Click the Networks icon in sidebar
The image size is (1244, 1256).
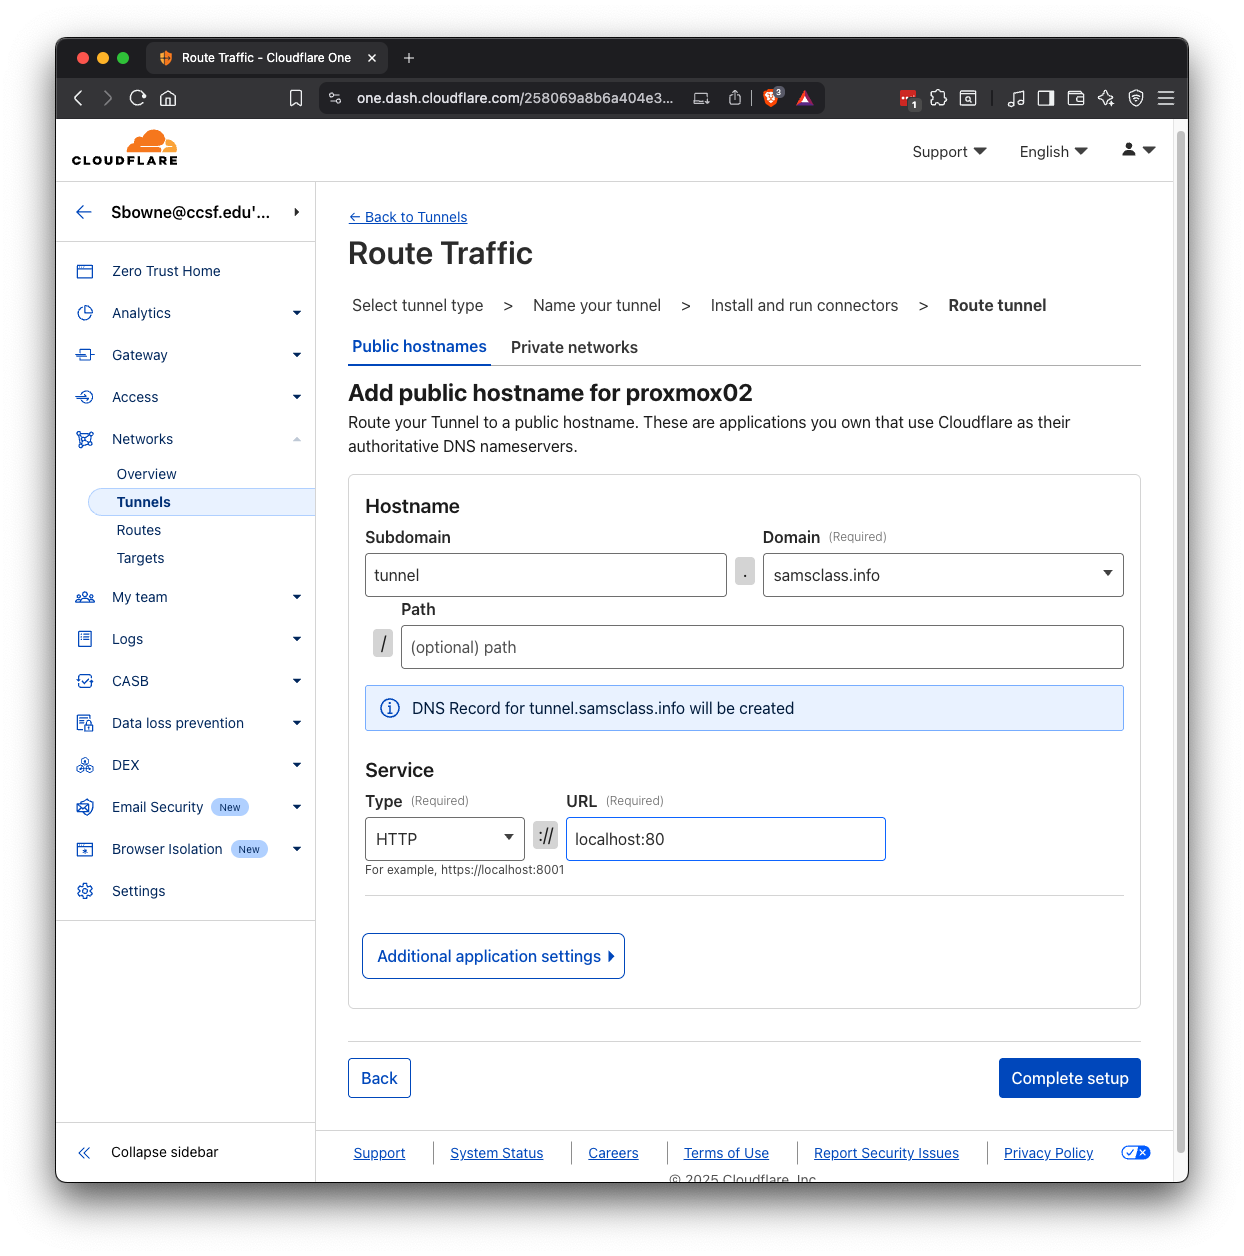pos(85,439)
